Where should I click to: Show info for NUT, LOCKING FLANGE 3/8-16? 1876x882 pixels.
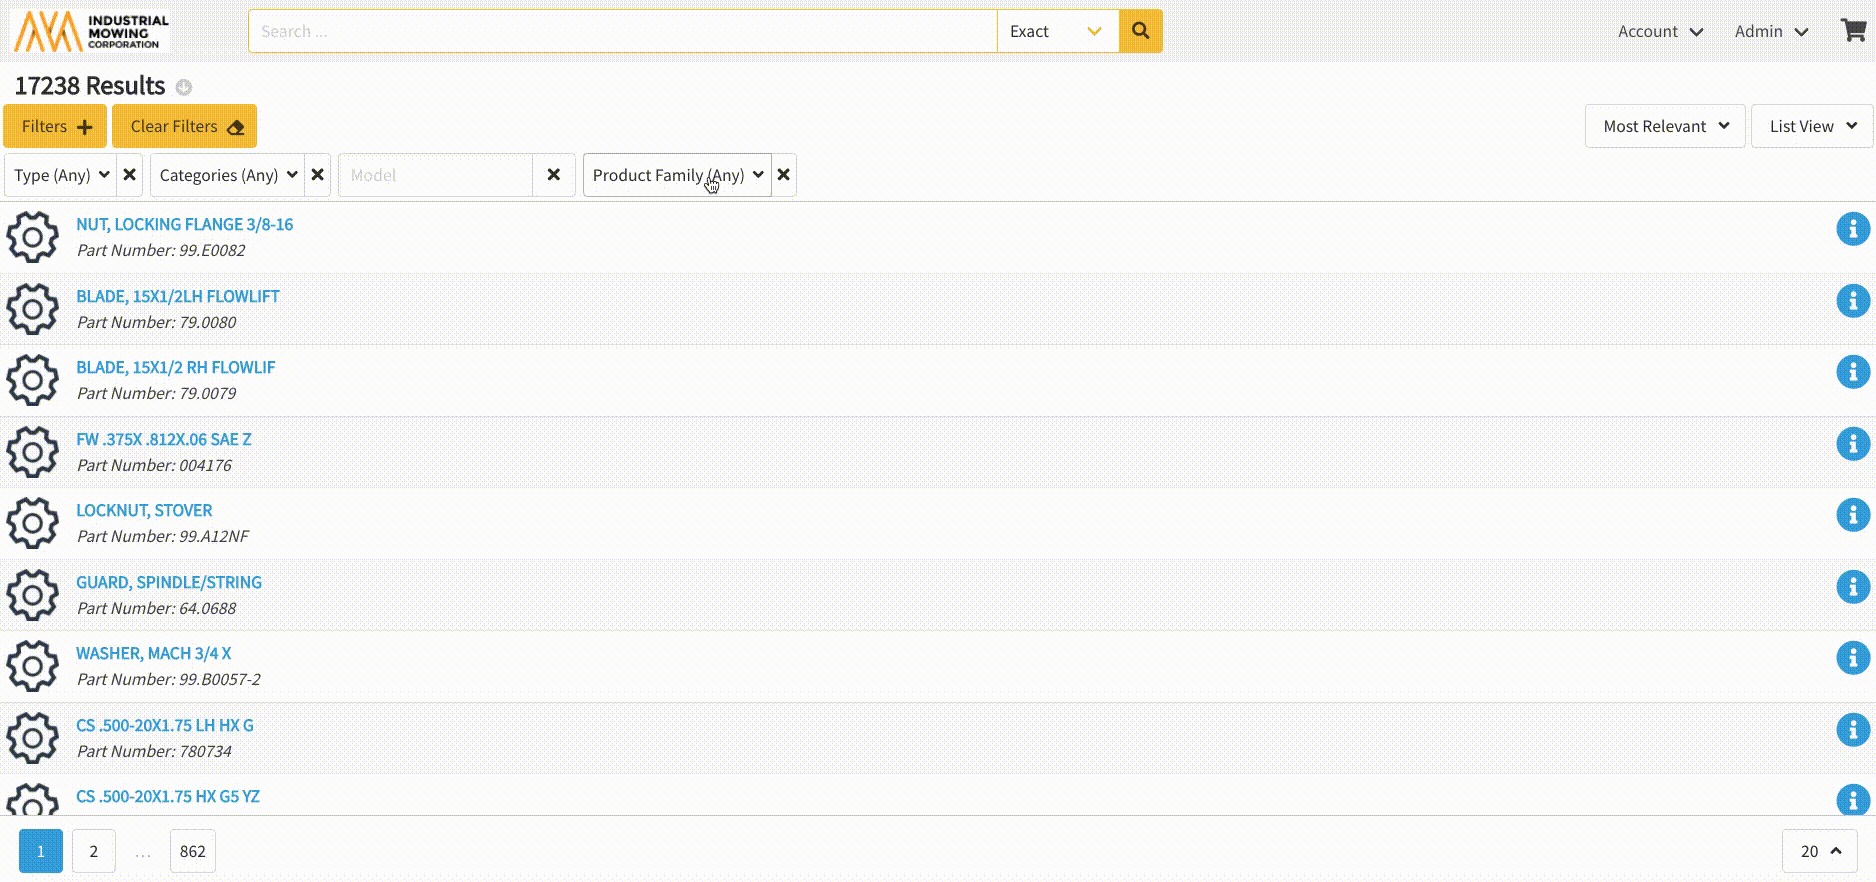click(x=1852, y=229)
